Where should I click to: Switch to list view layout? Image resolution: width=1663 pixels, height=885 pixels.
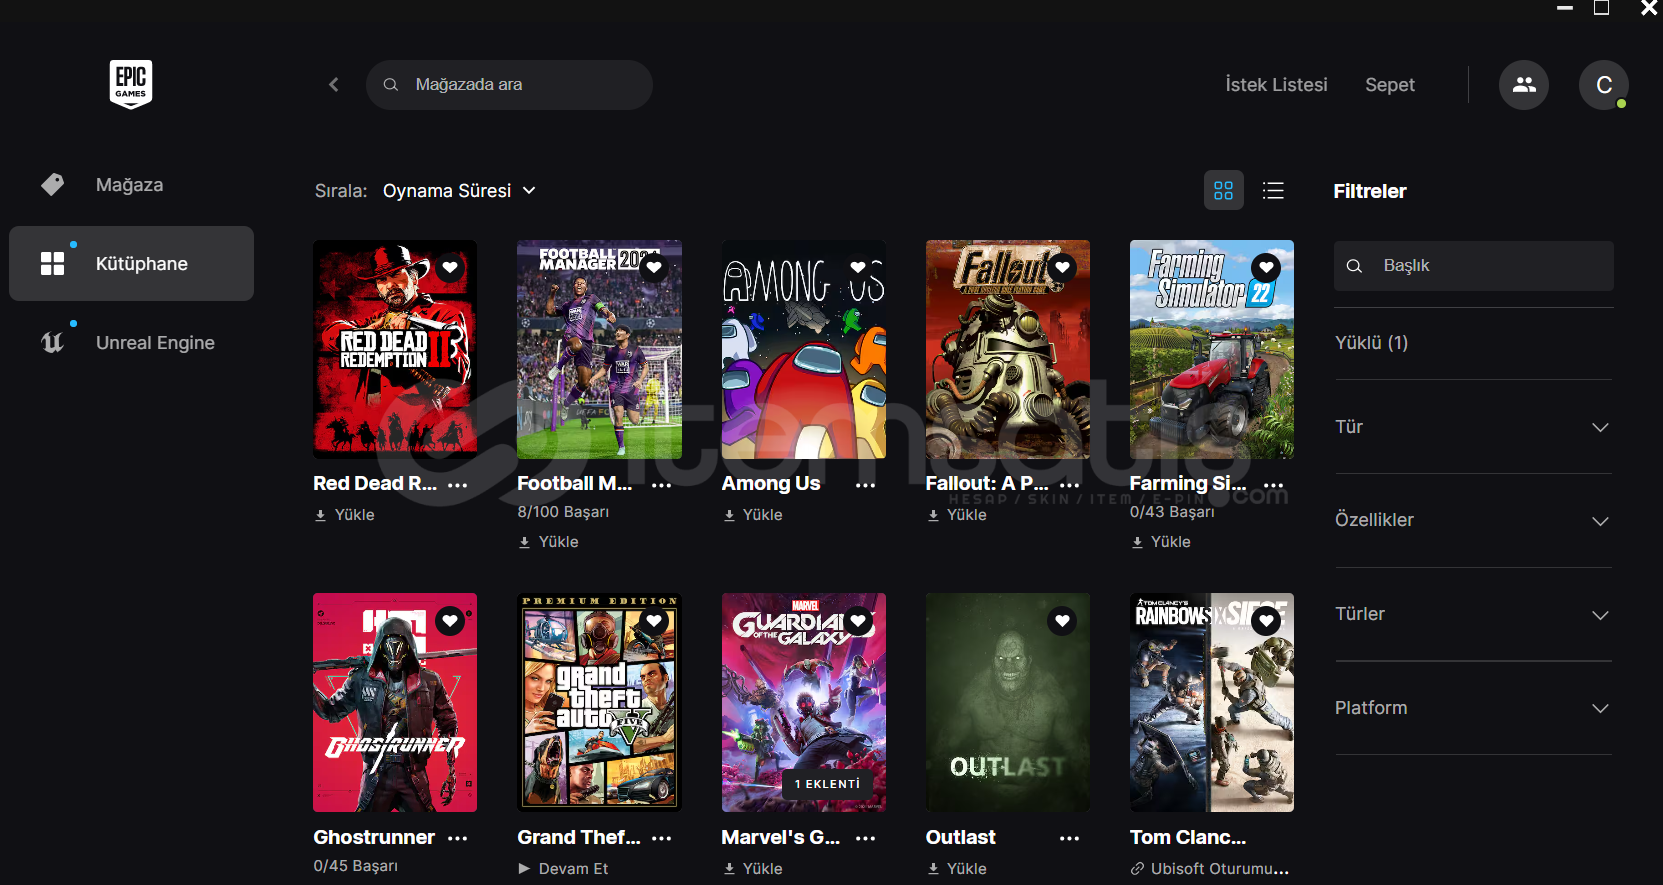1273,190
